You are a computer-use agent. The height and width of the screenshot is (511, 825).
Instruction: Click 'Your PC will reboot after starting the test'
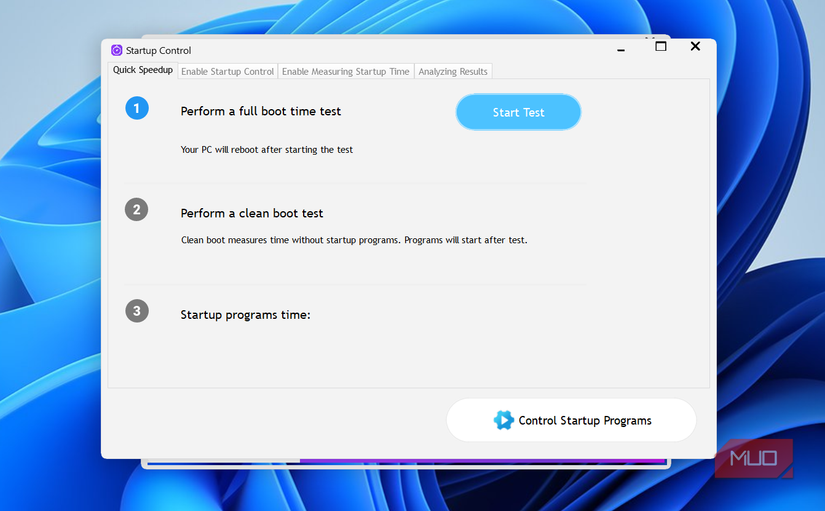click(x=266, y=149)
